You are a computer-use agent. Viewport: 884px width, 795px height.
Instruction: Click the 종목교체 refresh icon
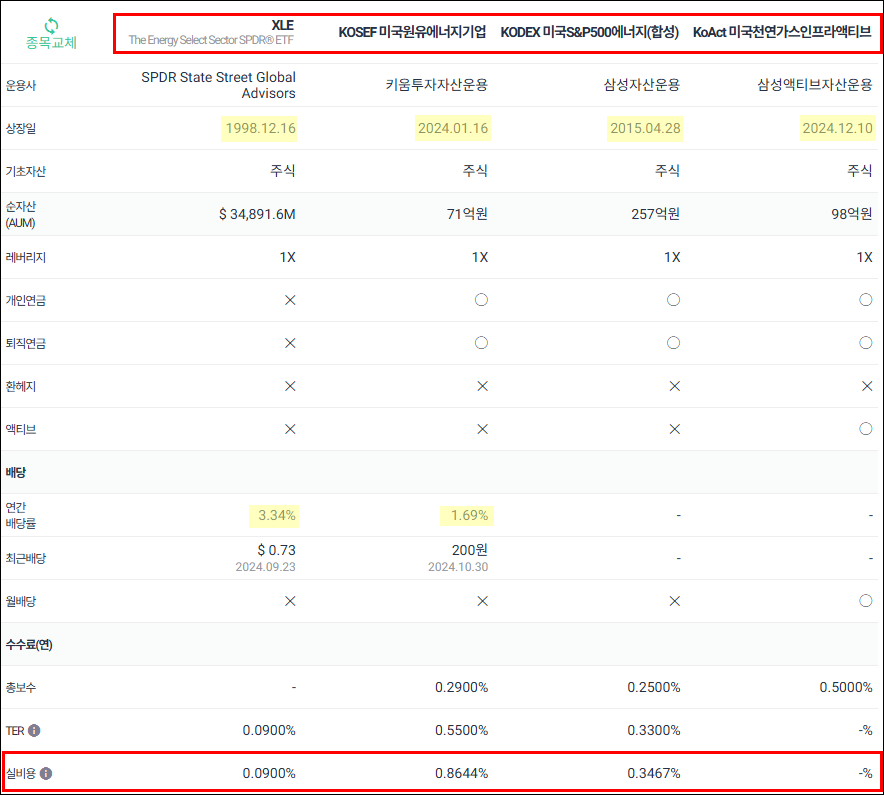tap(51, 25)
